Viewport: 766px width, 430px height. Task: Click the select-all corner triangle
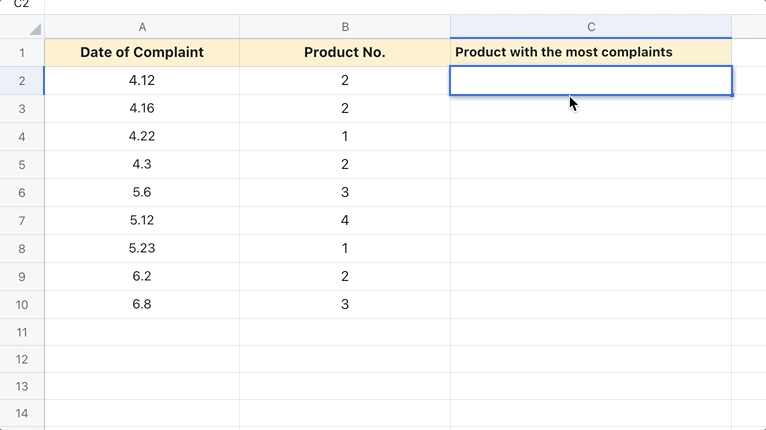(x=34, y=28)
